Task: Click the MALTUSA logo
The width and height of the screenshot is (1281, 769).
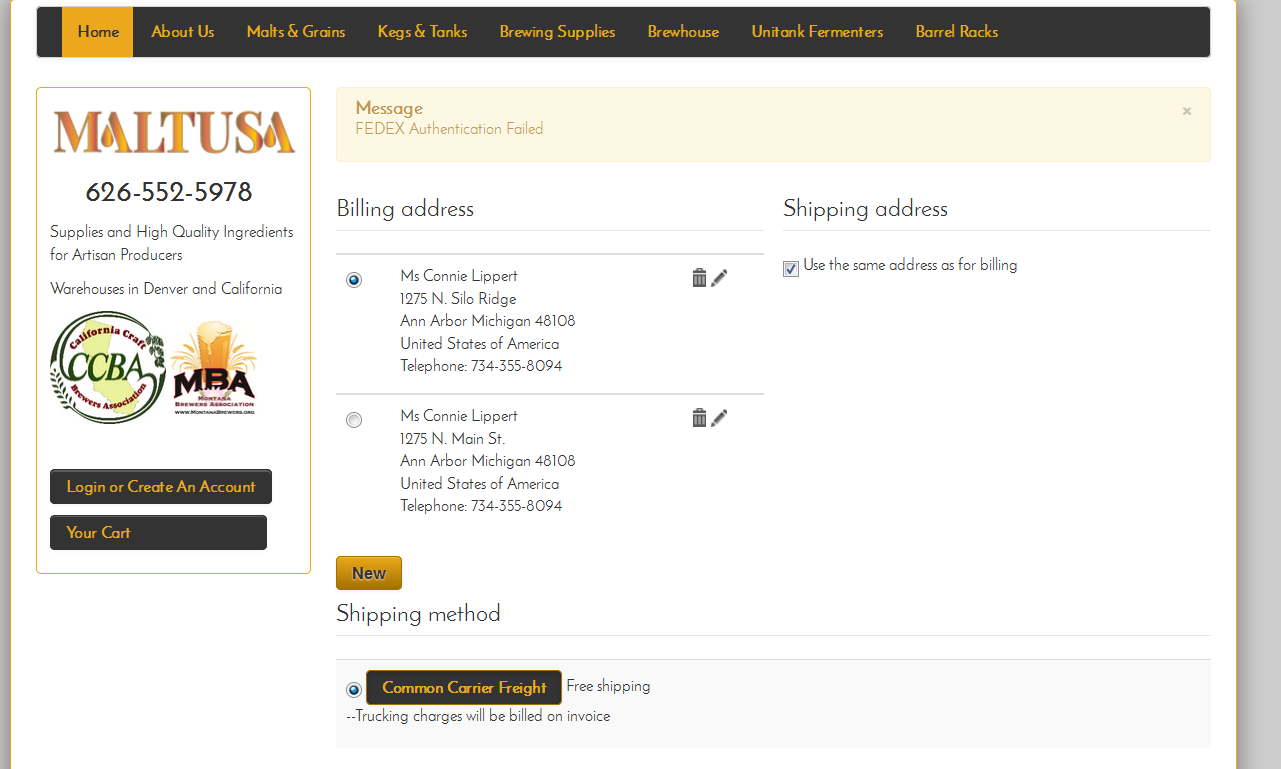Action: point(174,132)
